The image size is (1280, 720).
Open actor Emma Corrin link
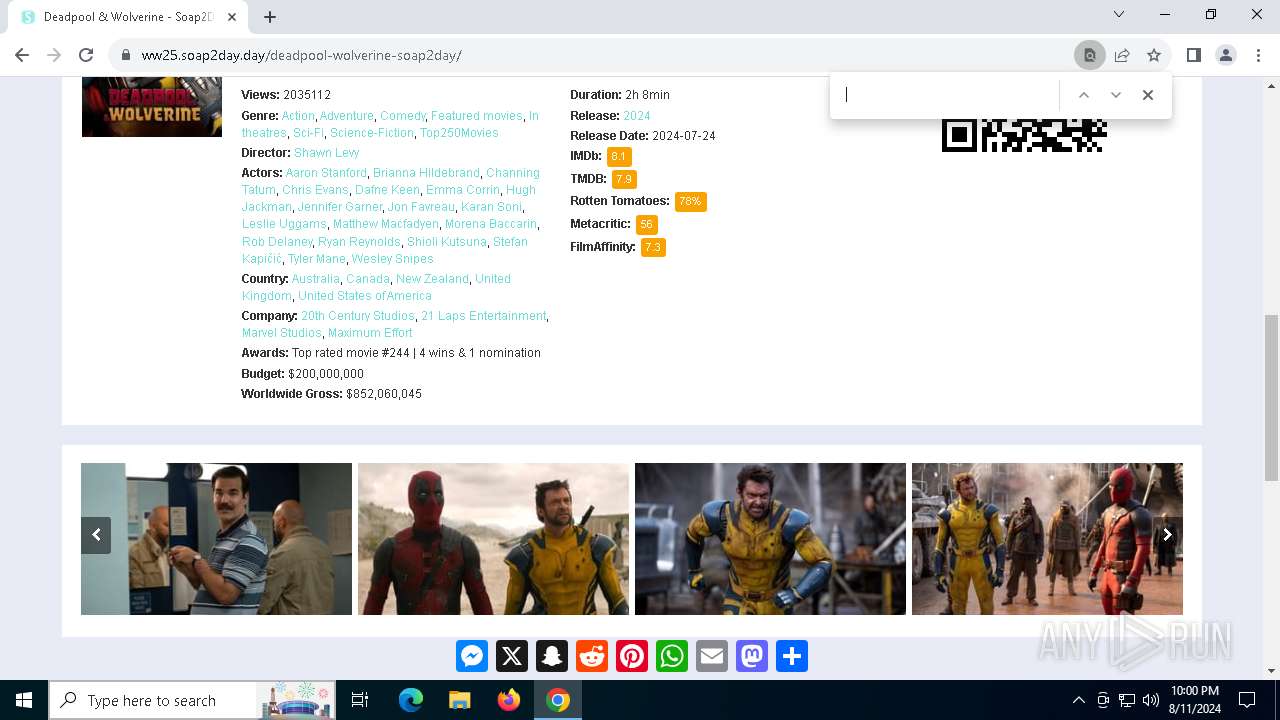click(x=463, y=190)
